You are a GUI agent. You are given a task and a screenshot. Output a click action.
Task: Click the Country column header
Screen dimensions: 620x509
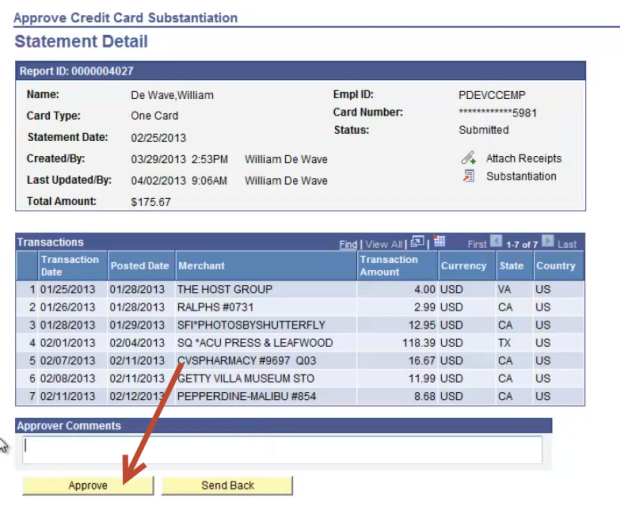coord(555,266)
